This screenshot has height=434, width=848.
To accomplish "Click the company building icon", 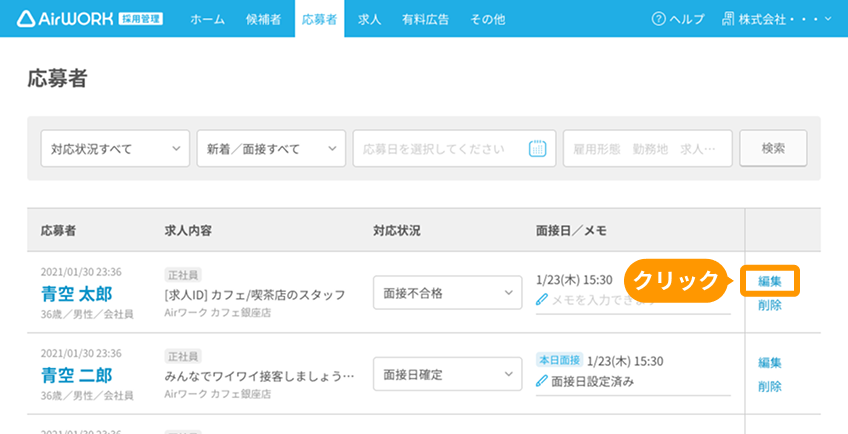I will pyautogui.click(x=728, y=19).
